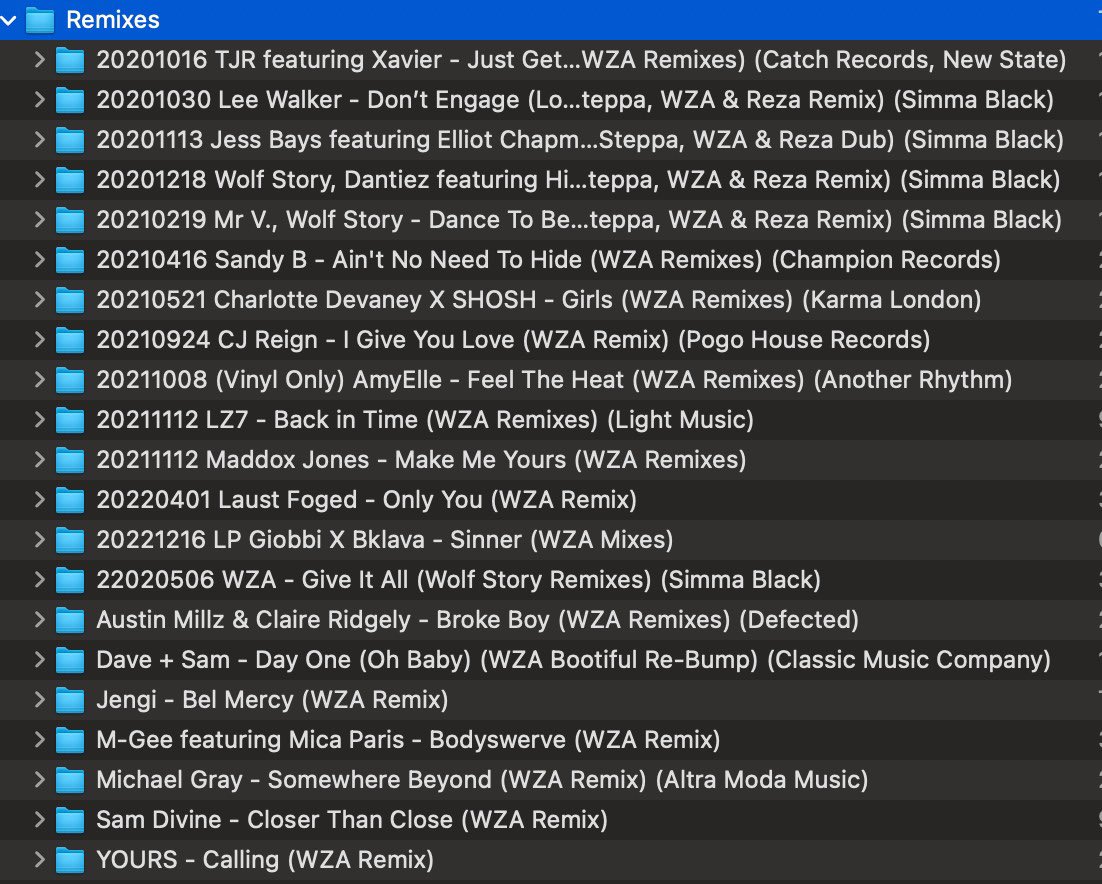This screenshot has width=1102, height=884.
Task: Click folder icon for M-Gee Bodyswerve
Action: (70, 741)
